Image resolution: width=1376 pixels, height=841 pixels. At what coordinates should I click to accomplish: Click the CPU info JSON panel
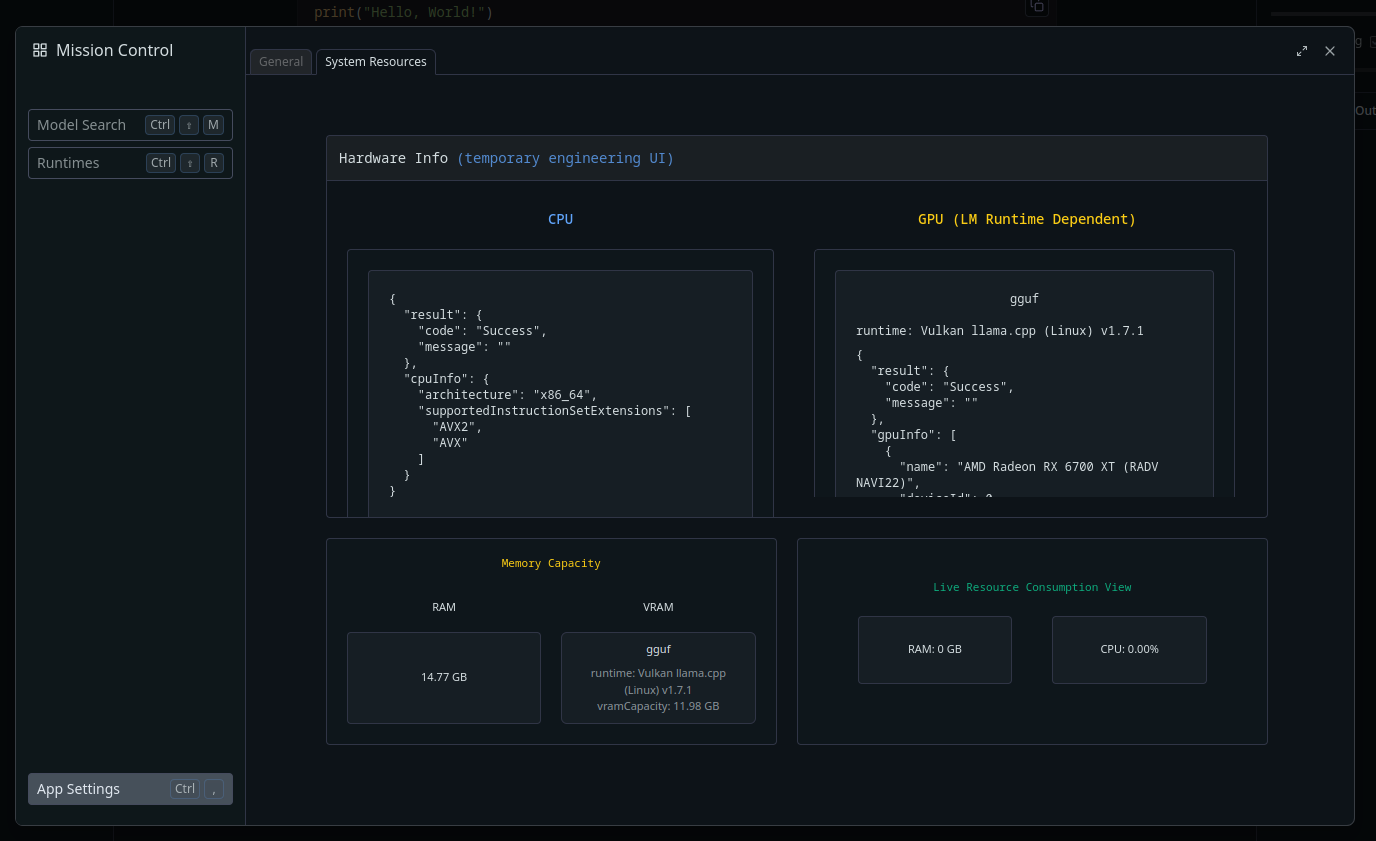click(560, 392)
